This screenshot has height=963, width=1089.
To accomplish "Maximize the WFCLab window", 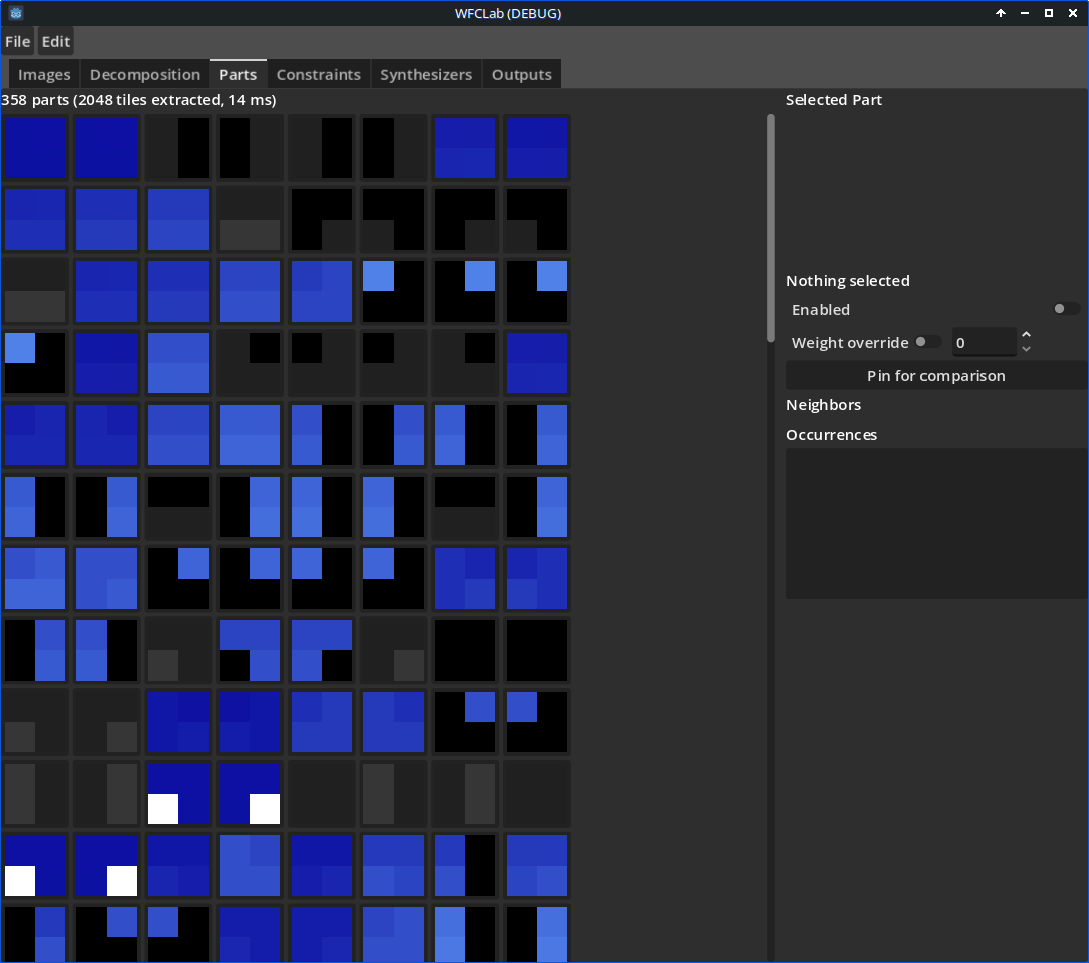I will [x=1049, y=13].
